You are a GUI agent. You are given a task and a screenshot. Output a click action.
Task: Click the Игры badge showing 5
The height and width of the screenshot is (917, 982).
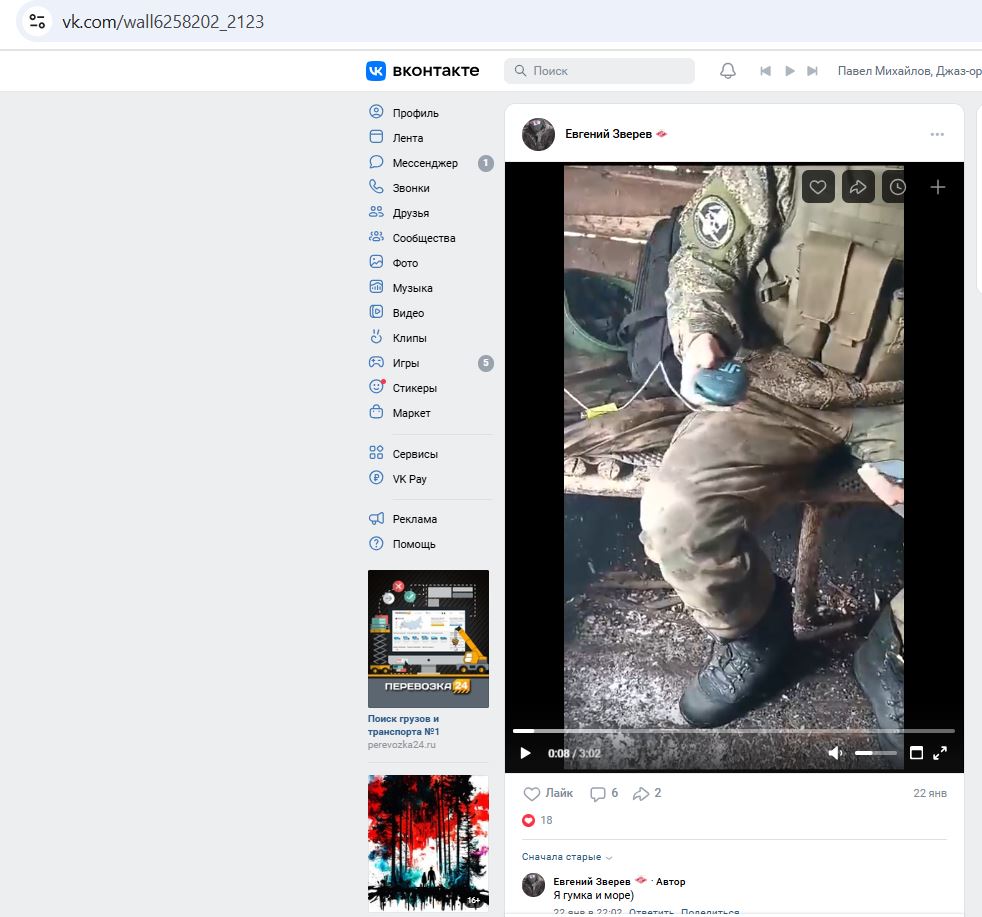coord(486,363)
